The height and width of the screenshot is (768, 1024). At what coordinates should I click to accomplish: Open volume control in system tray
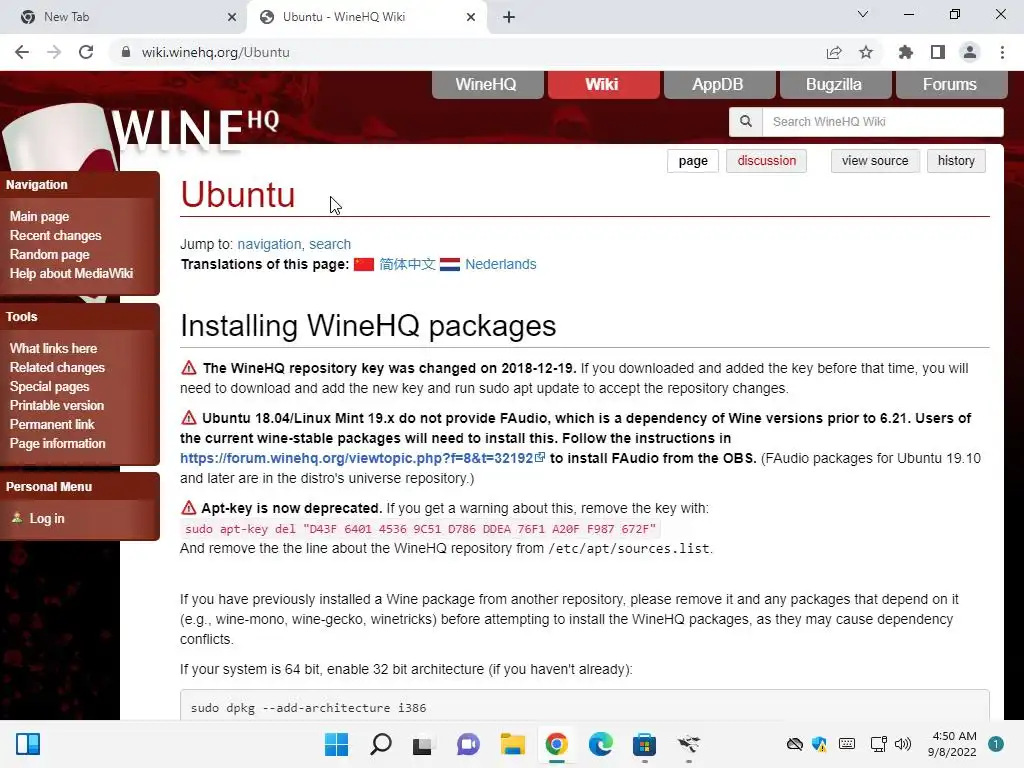click(x=903, y=744)
